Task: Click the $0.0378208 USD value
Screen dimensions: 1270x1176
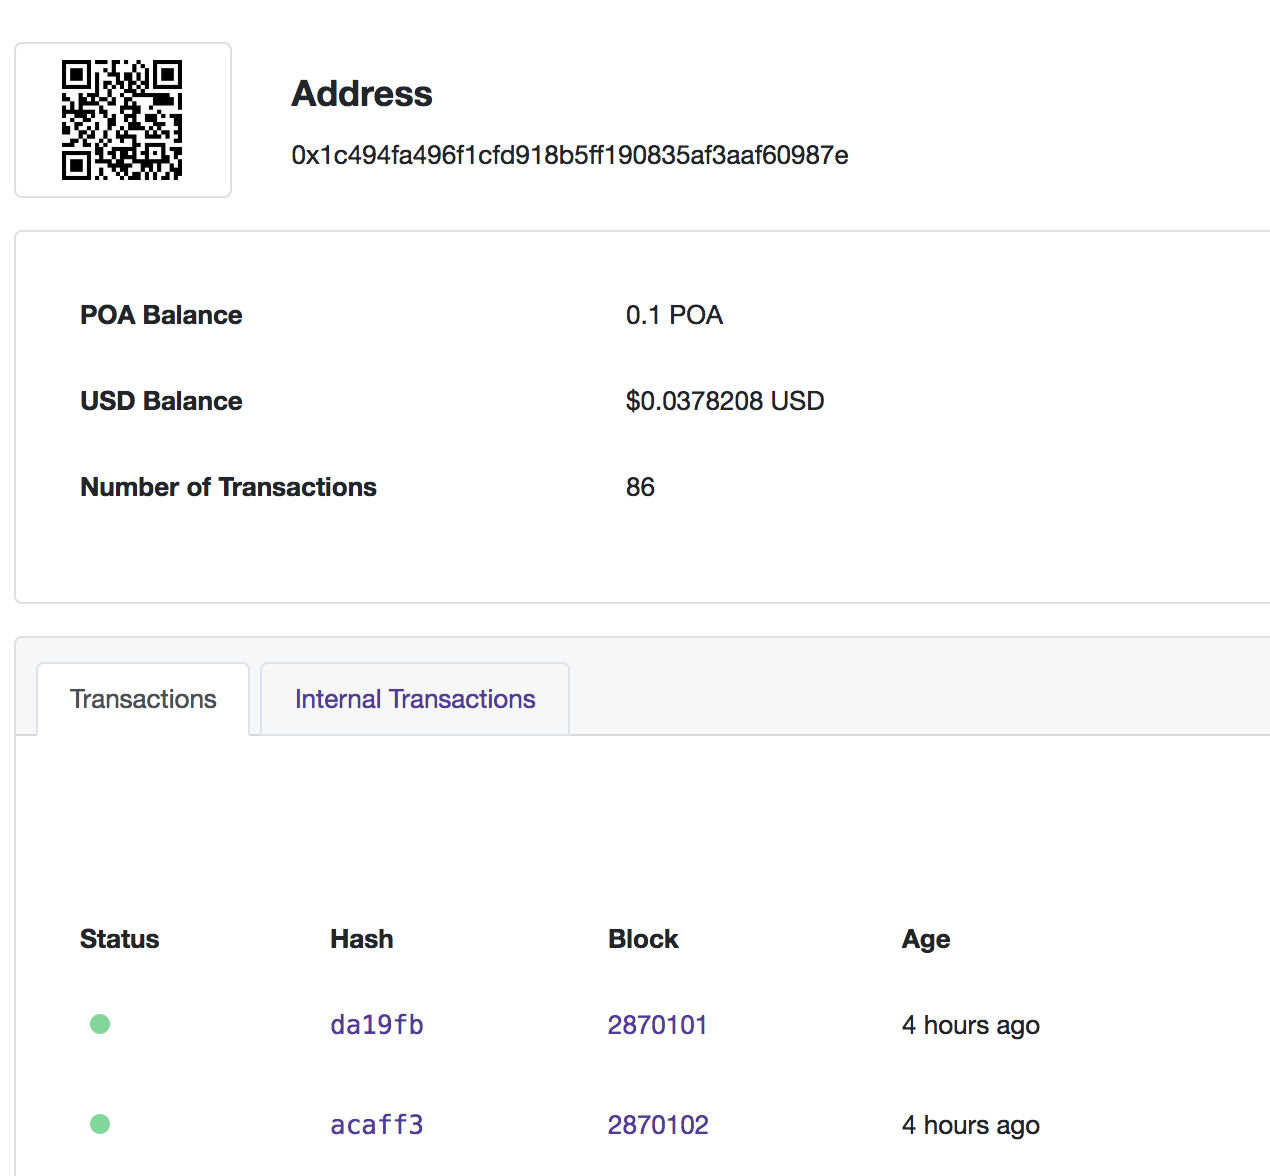Action: point(725,401)
